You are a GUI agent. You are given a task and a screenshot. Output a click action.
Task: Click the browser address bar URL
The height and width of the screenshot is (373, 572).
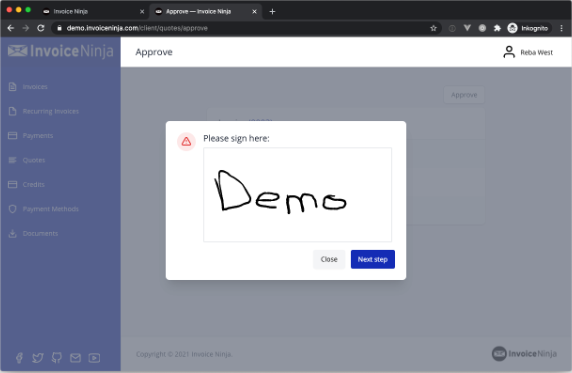click(x=137, y=28)
